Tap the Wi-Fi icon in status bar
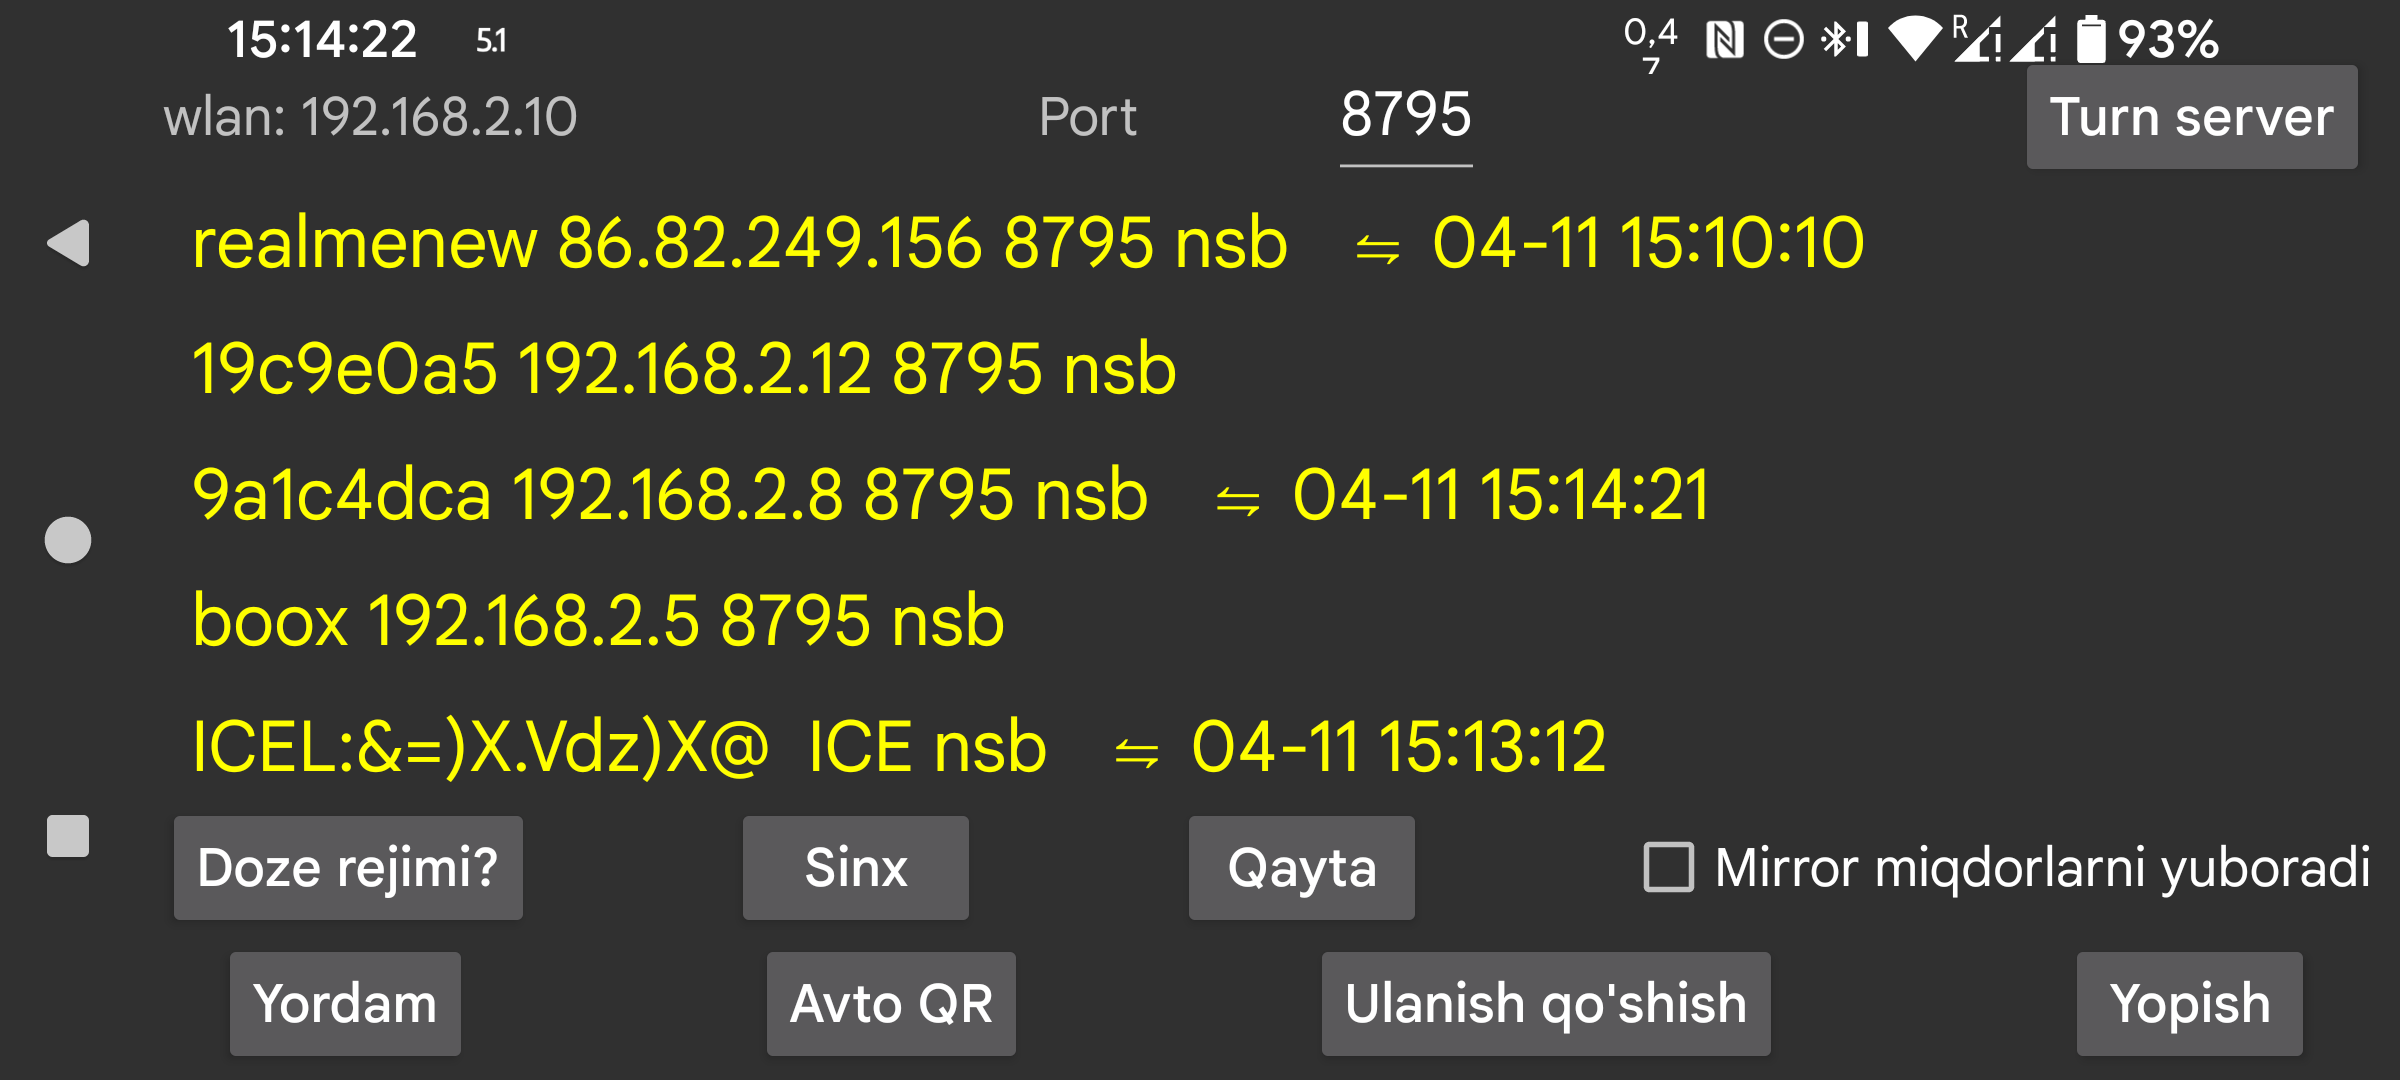The height and width of the screenshot is (1080, 2400). [1914, 40]
